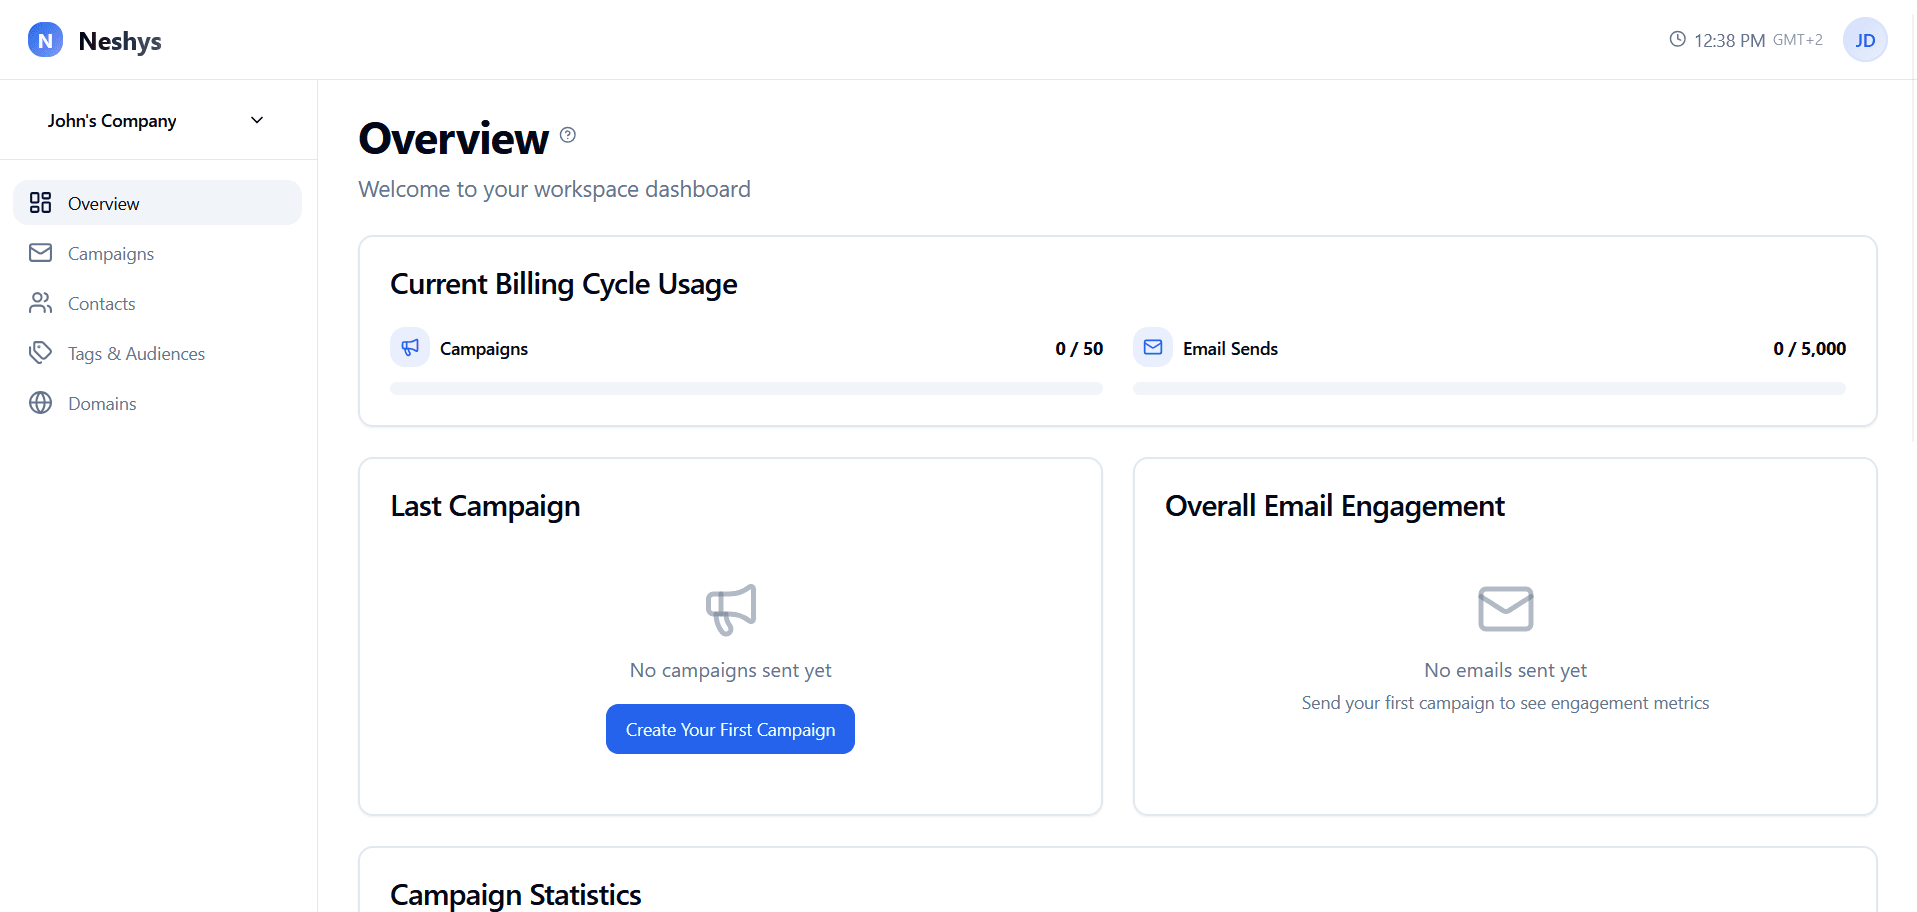Open the John's Company workspace switcher
This screenshot has height=912, width=1917.
112,120
